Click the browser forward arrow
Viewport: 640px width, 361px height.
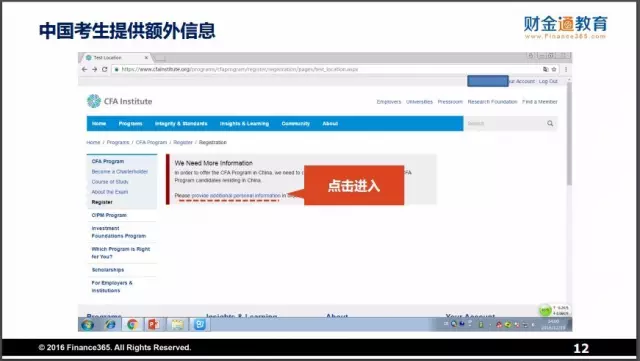pyautogui.click(x=94, y=69)
